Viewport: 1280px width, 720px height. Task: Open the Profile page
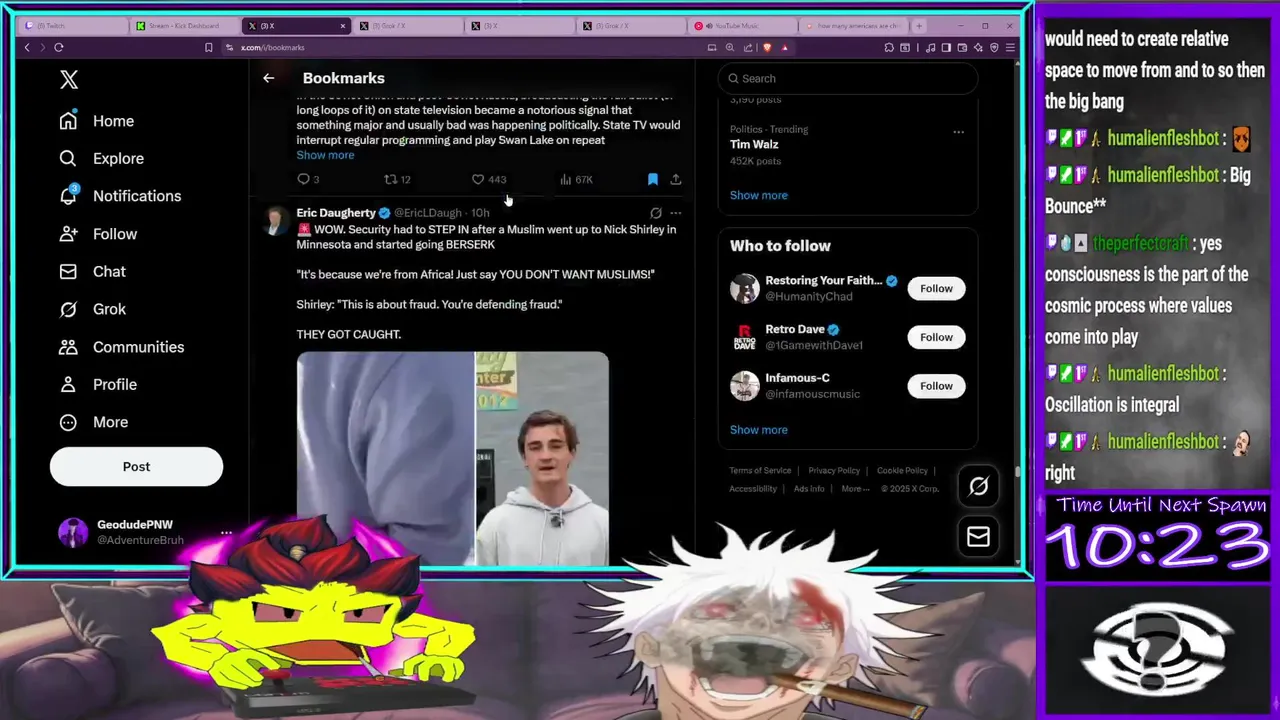pos(98,384)
